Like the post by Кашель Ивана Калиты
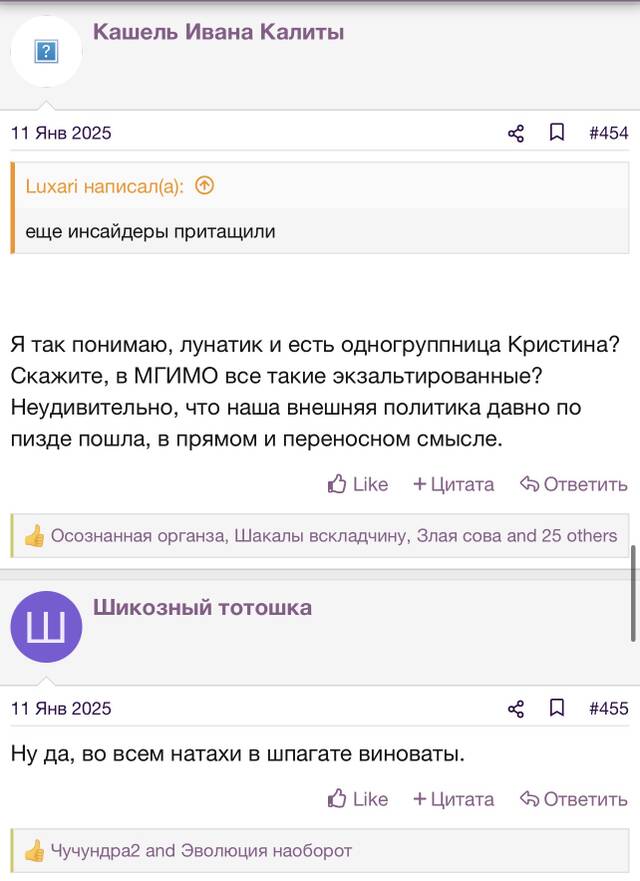Image resolution: width=640 pixels, height=881 pixels. tap(358, 484)
